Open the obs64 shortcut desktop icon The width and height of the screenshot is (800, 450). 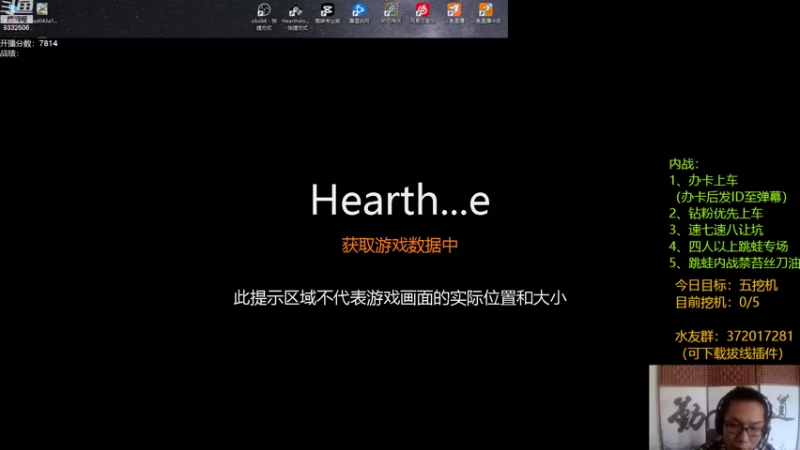click(x=264, y=16)
